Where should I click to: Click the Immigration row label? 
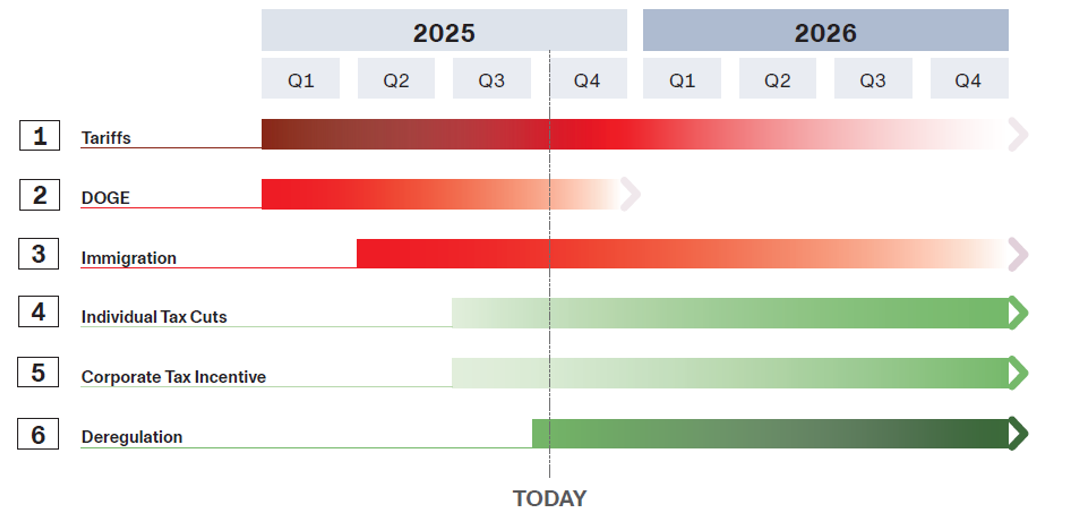point(129,258)
